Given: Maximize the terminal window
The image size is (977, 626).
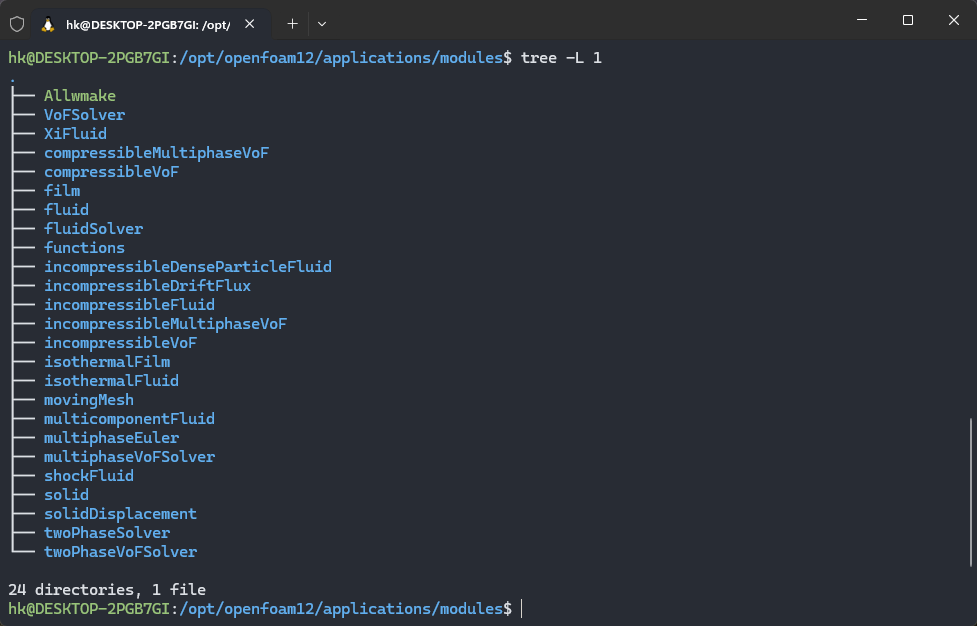Looking at the screenshot, I should [x=907, y=20].
